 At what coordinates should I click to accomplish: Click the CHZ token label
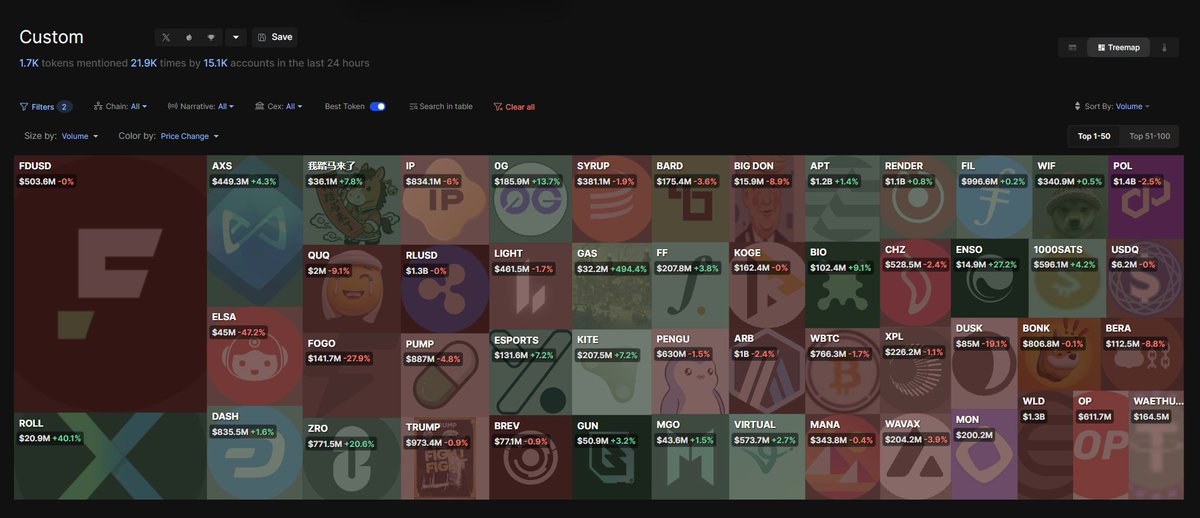click(x=895, y=250)
